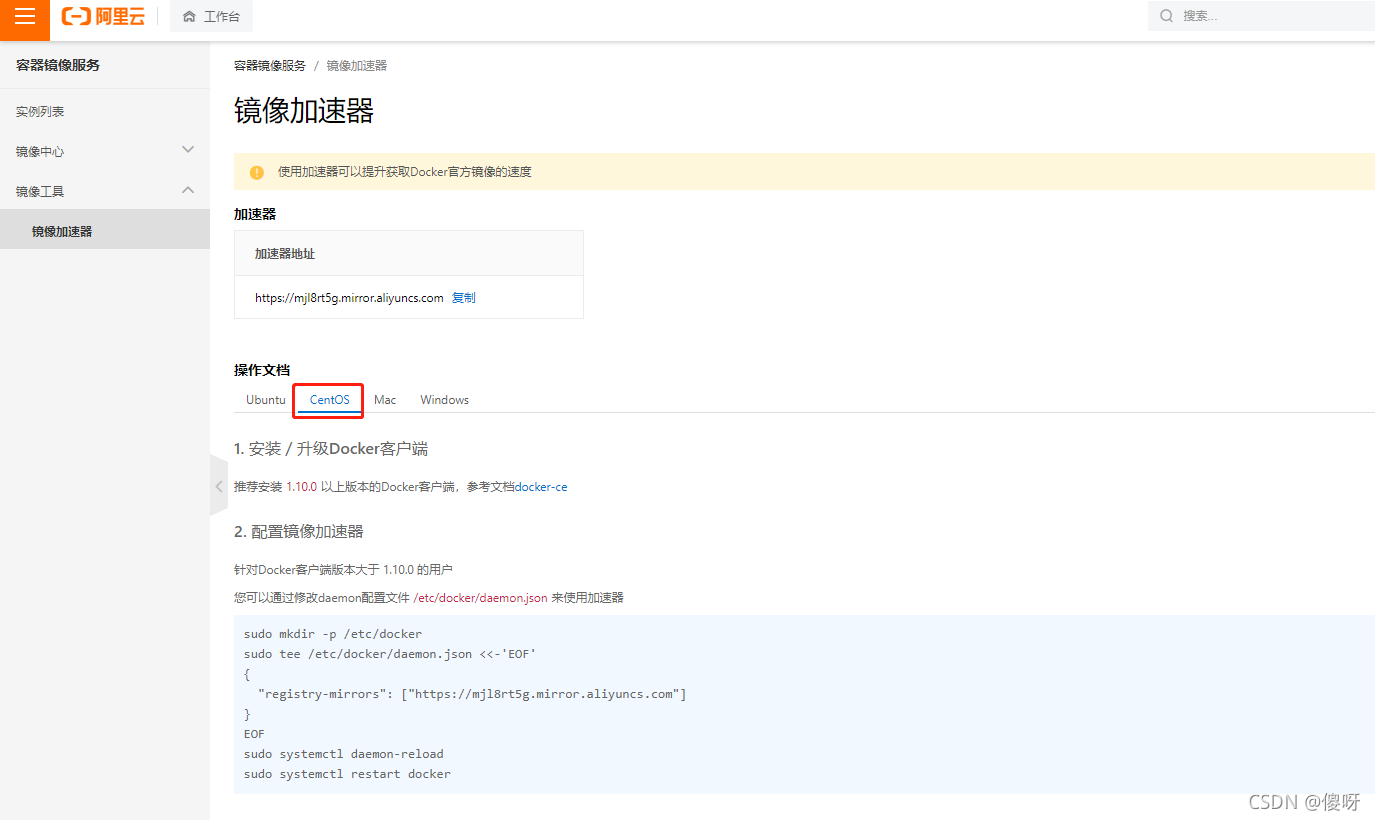The image size is (1375, 820).
Task: Click 镜像加速器 in the breadcrumb
Action: (x=357, y=66)
